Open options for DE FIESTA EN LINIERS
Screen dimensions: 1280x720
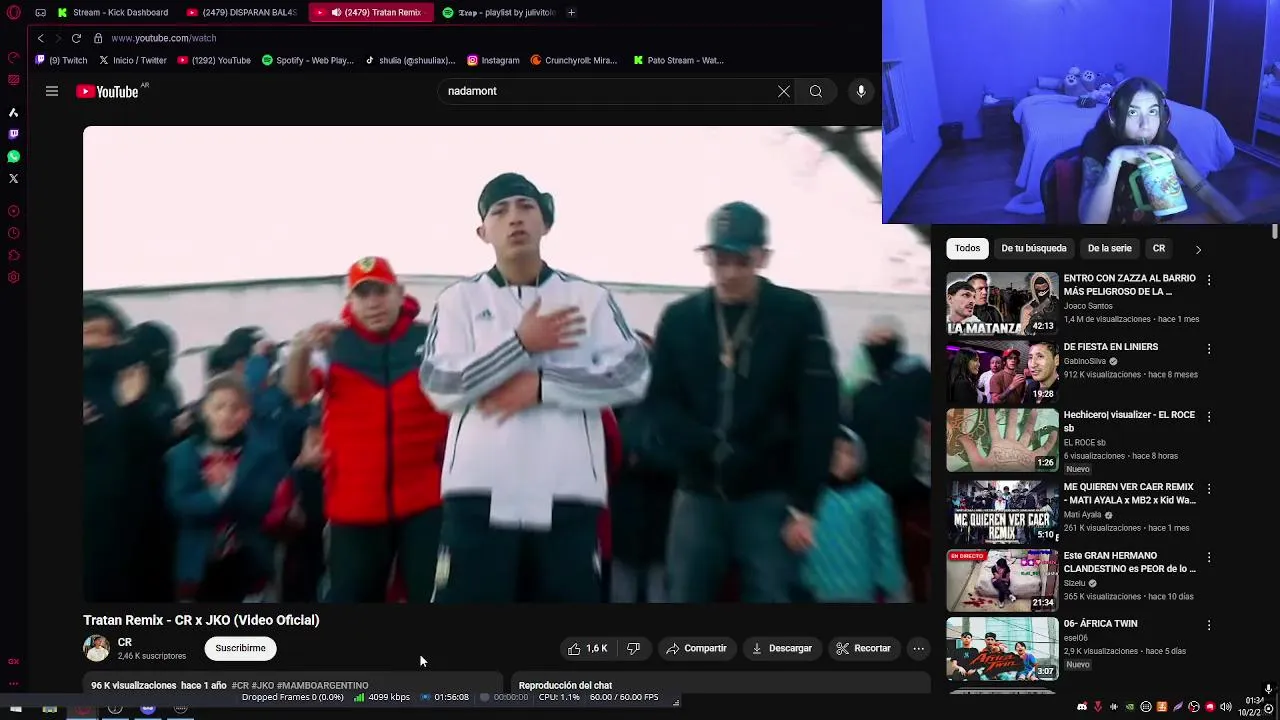click(1209, 349)
